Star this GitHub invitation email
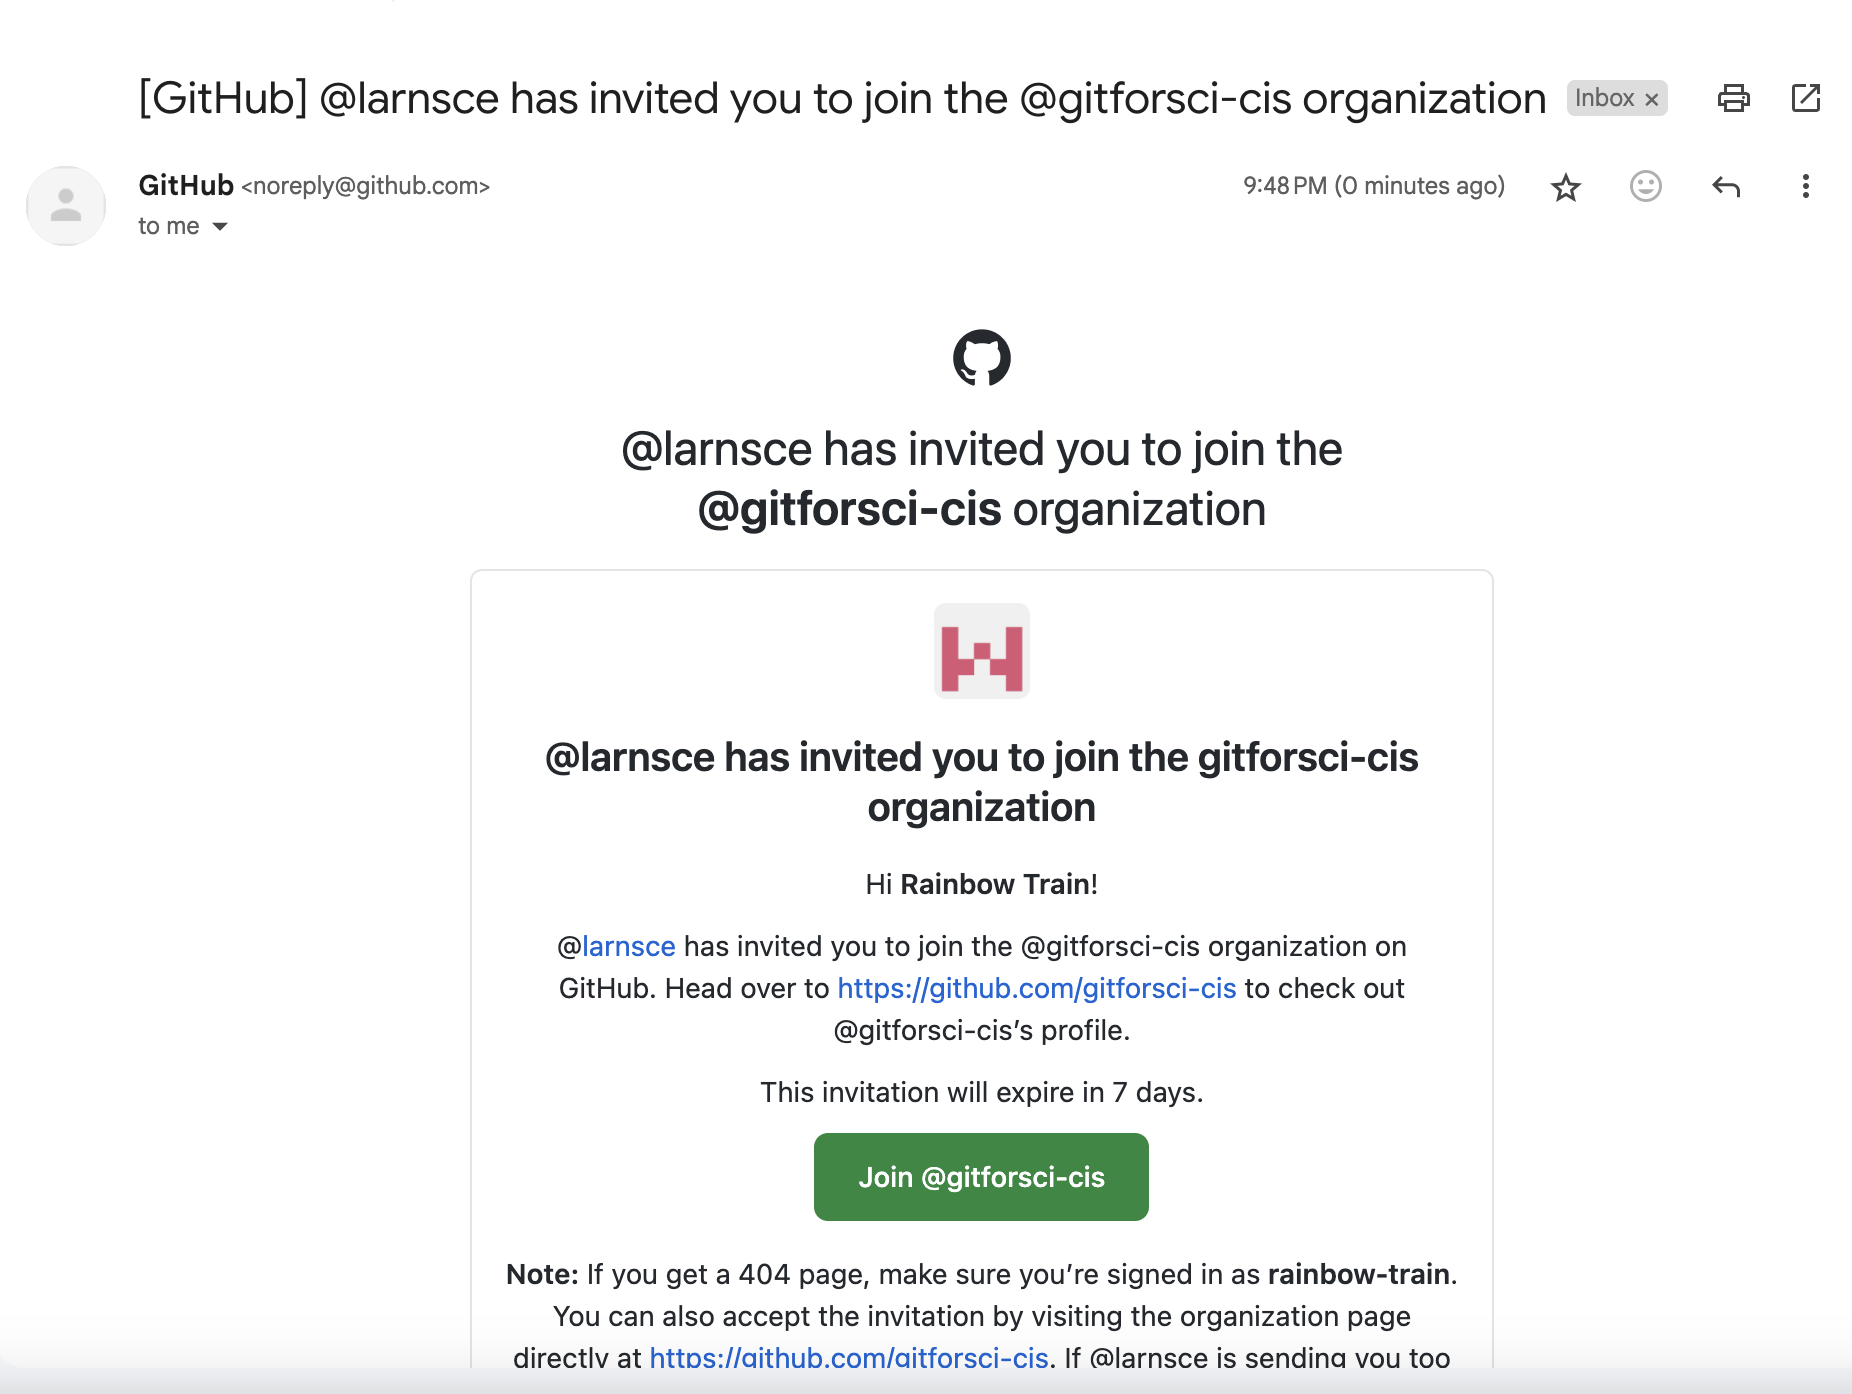This screenshot has height=1394, width=1852. (1565, 187)
